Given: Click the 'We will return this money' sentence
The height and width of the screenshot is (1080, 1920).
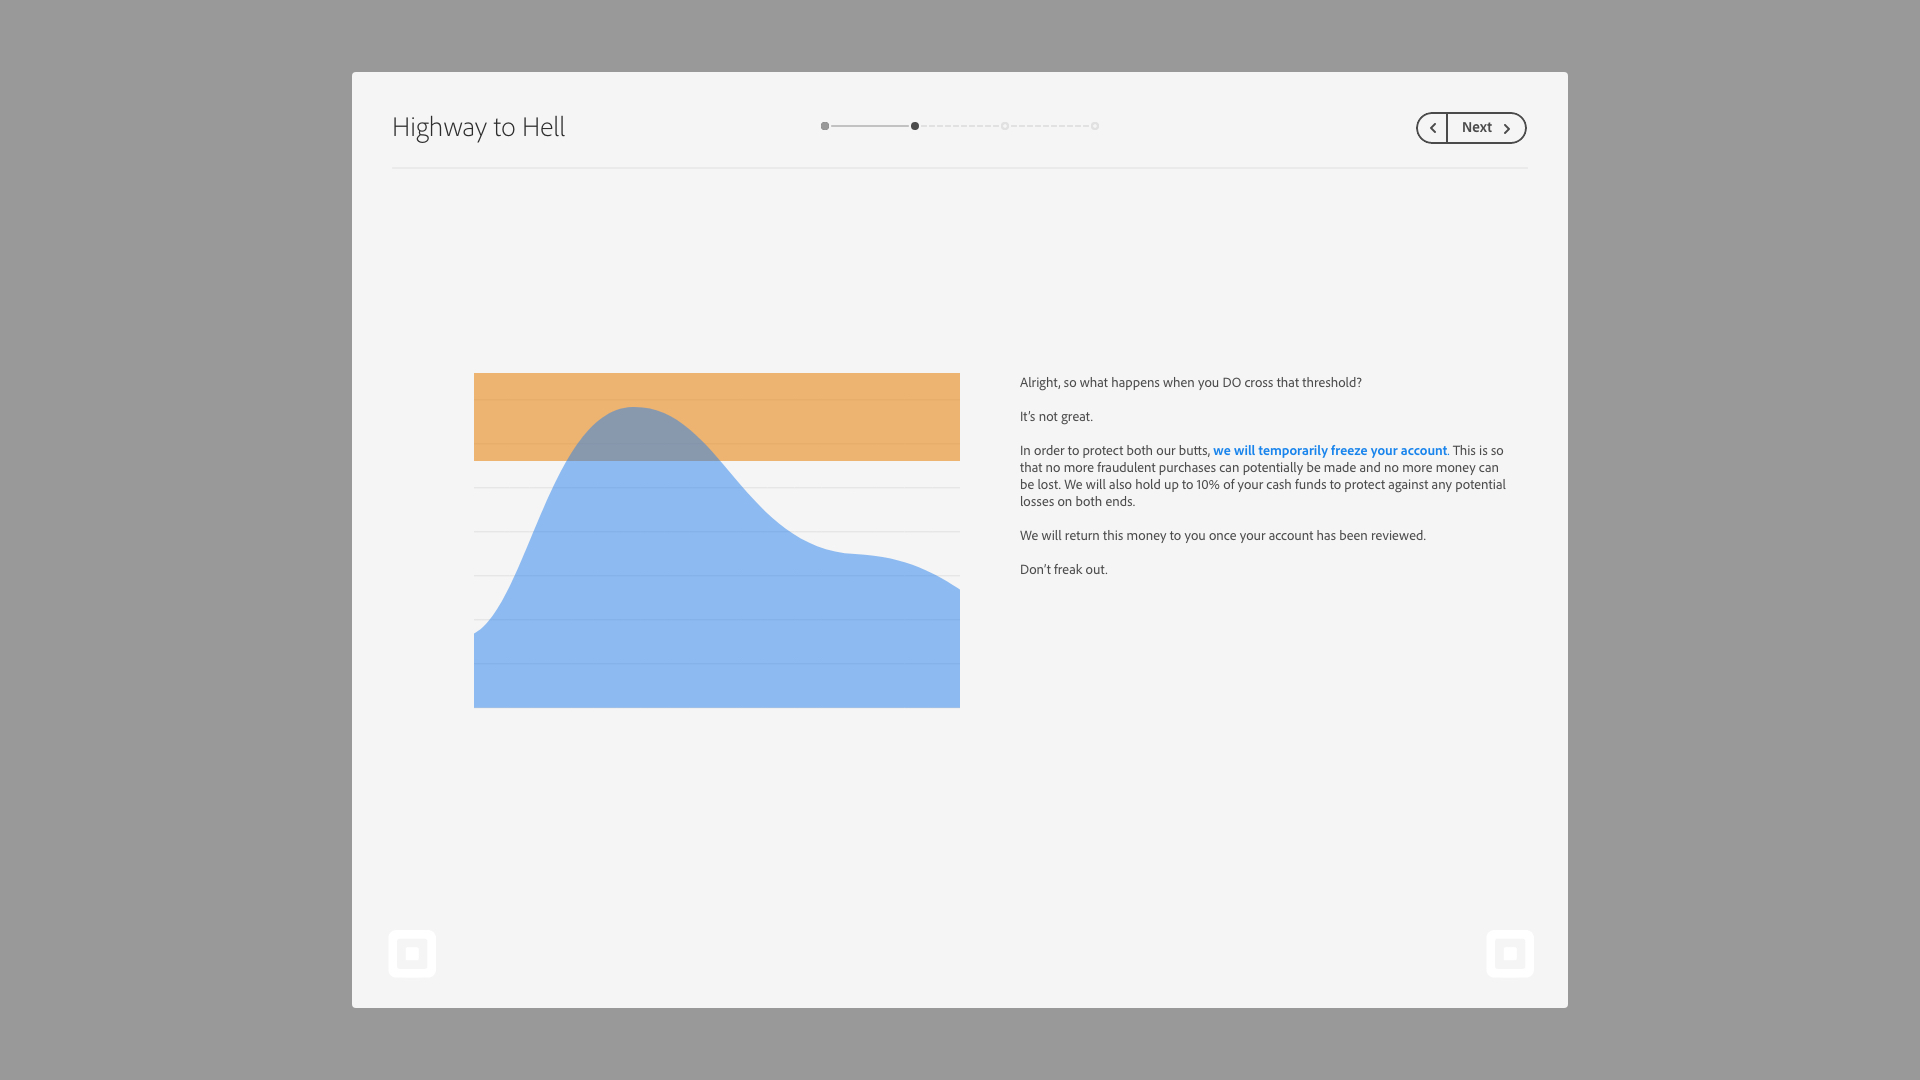Looking at the screenshot, I should pyautogui.click(x=1223, y=536).
